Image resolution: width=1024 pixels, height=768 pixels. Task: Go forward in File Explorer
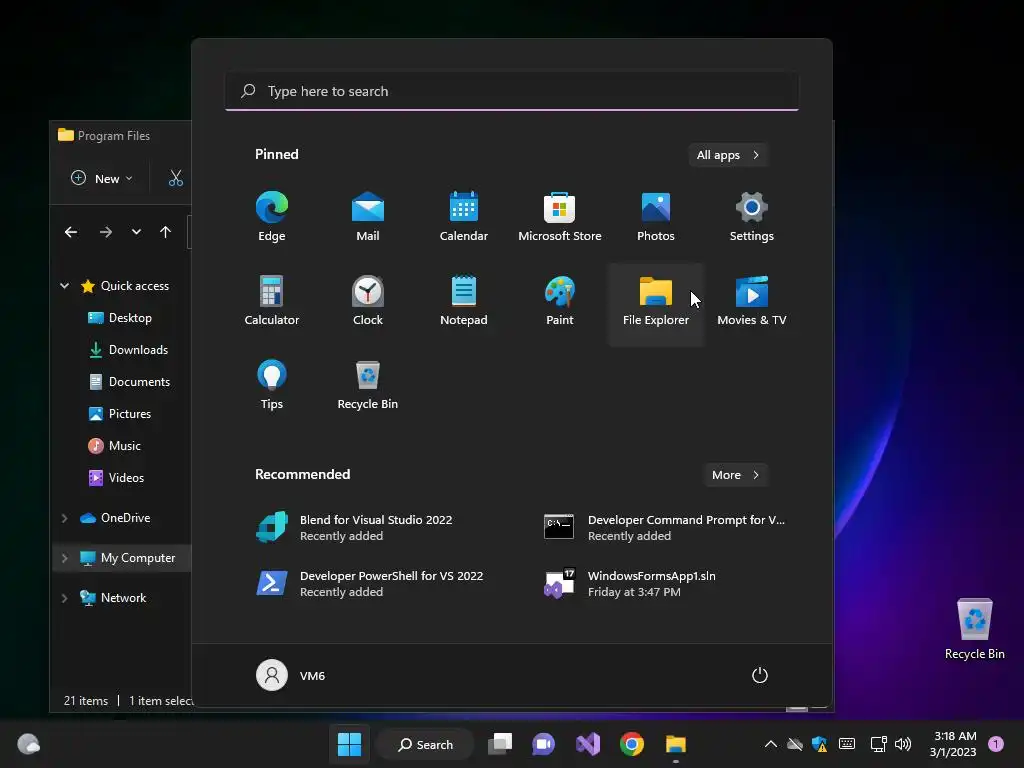tap(106, 232)
